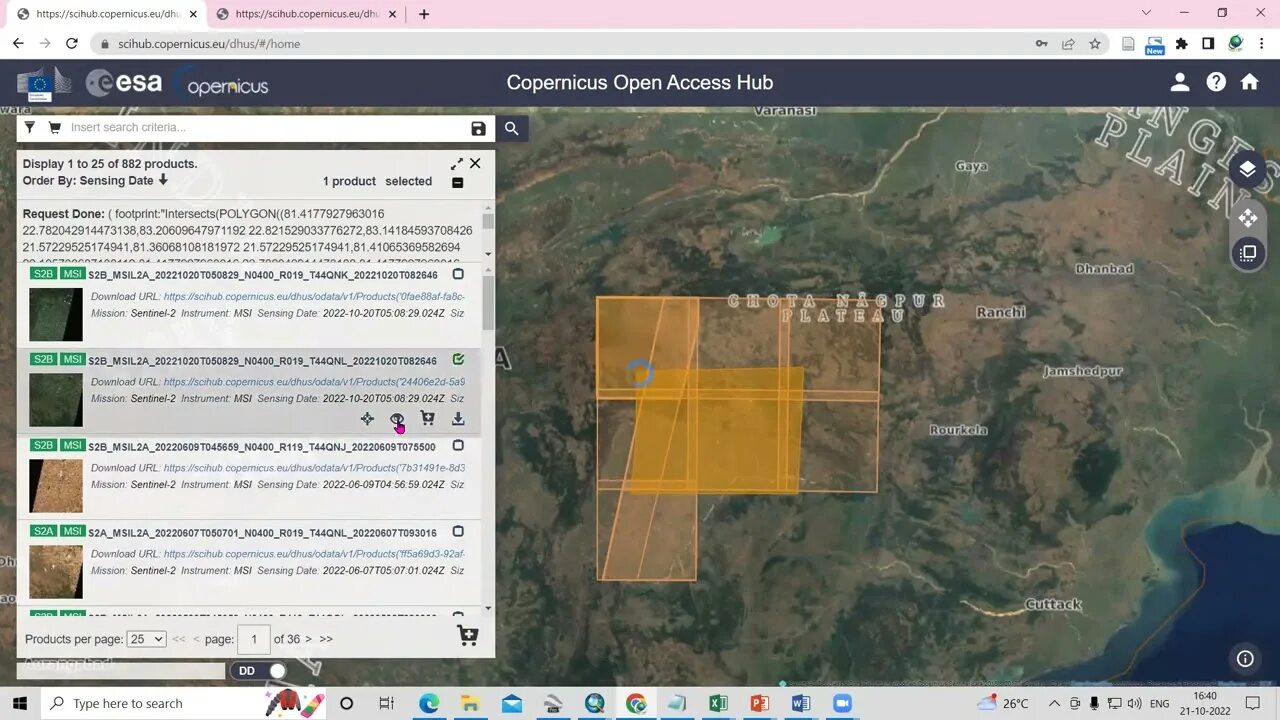Screen dimensions: 1280x720
Task: Open the T44QNJ 20220609 product thumbnail
Action: [56, 485]
